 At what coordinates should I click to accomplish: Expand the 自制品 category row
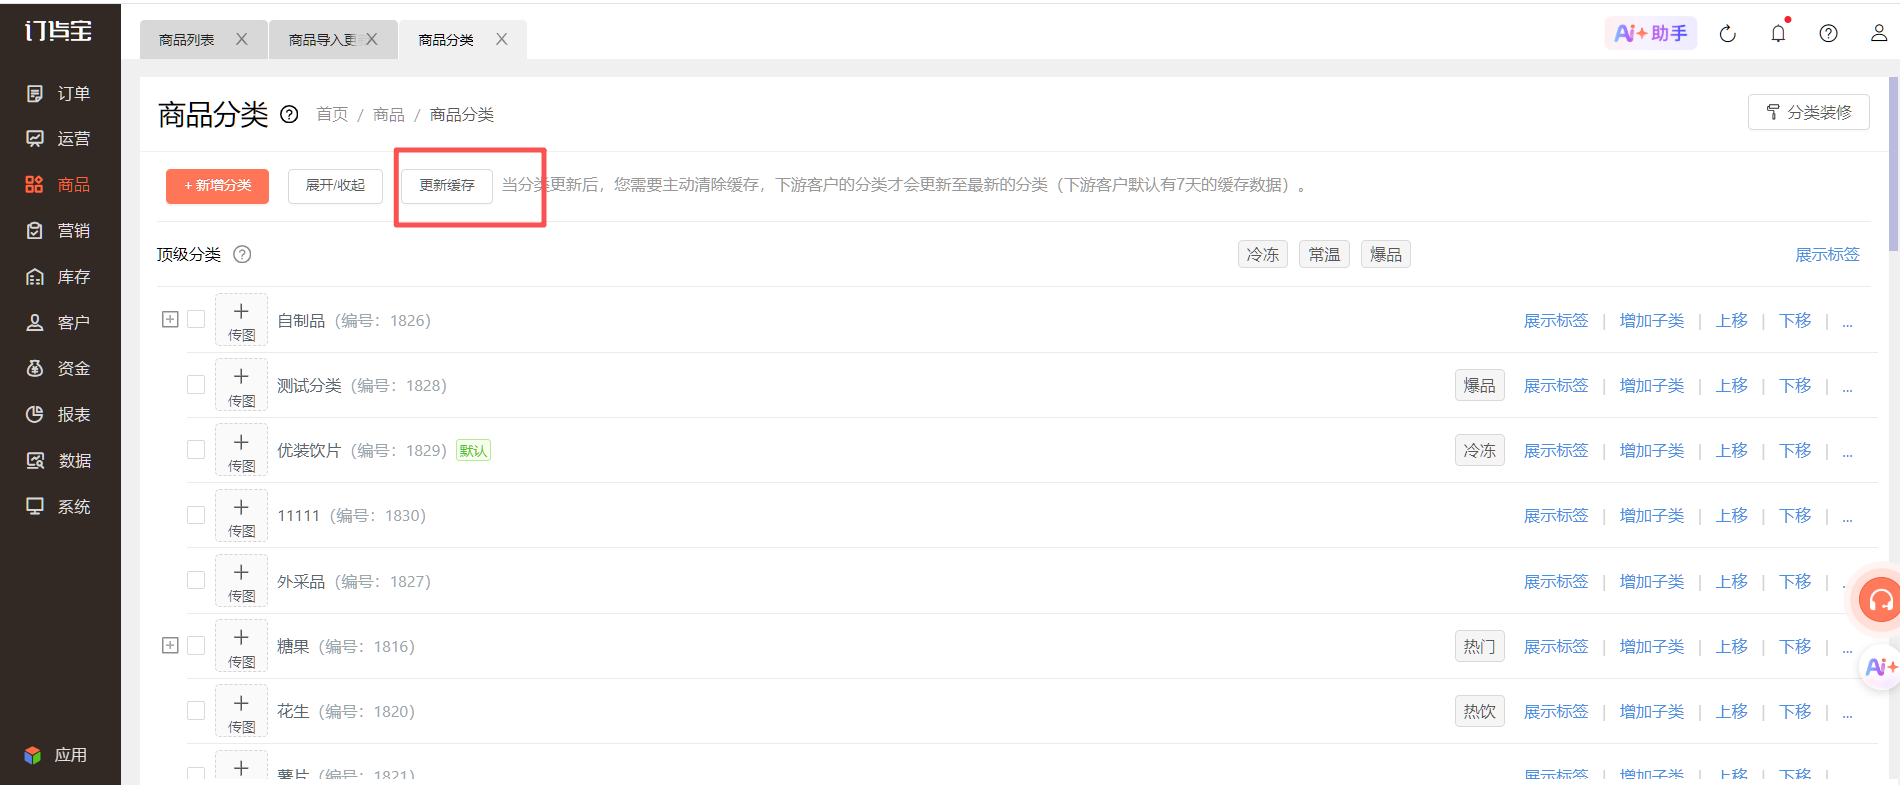tap(170, 319)
